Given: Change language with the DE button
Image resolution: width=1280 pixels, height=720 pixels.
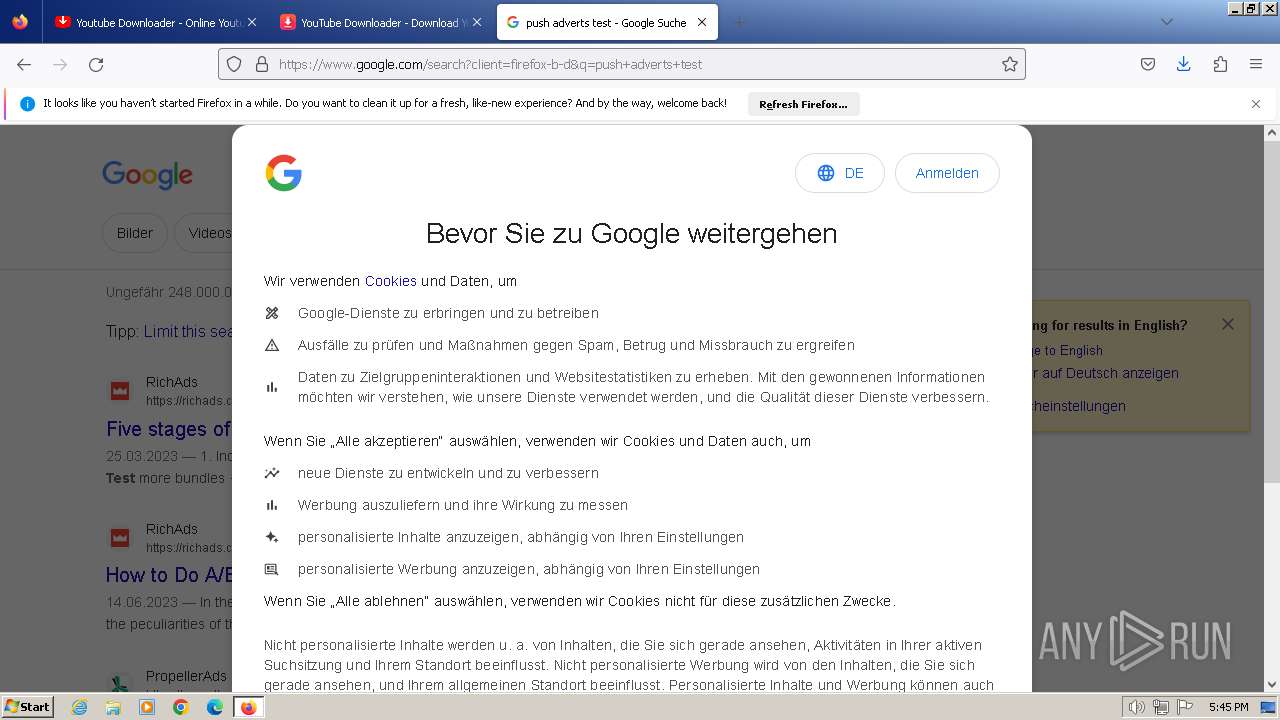Looking at the screenshot, I should pyautogui.click(x=840, y=173).
